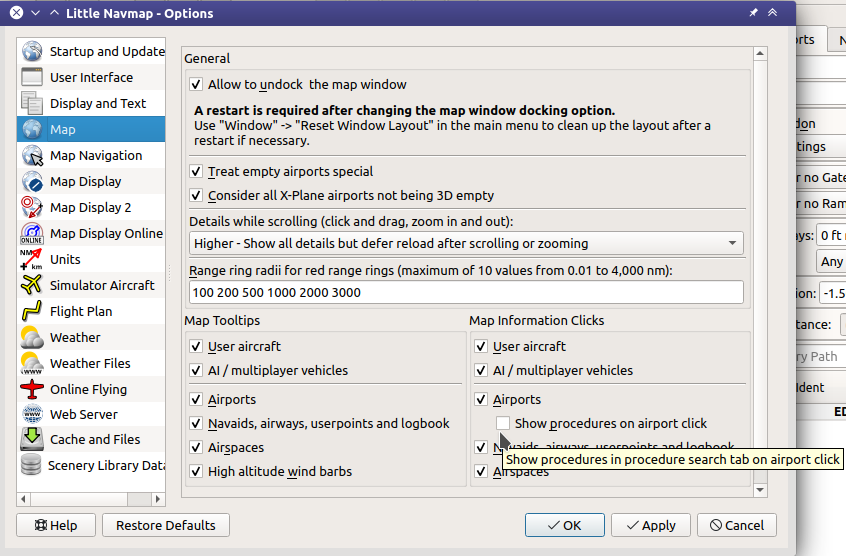Toggle Airports under Map Information Clicks
846x556 pixels.
tap(481, 400)
